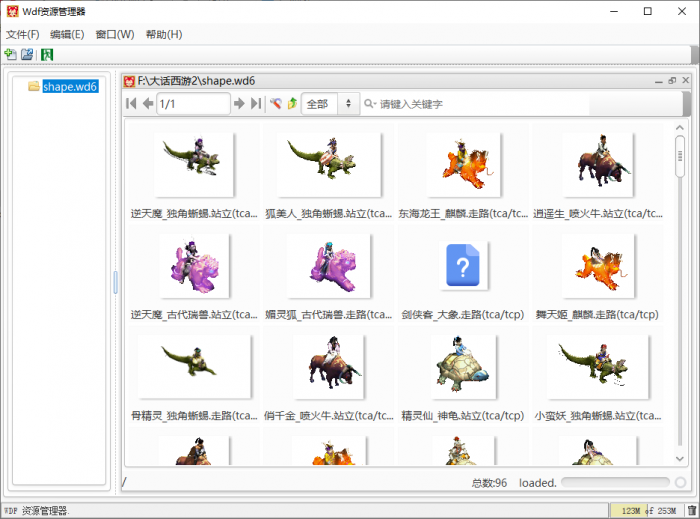Open the 全部 filter dropdown
Viewport: 700px width, 519px height.
330,104
